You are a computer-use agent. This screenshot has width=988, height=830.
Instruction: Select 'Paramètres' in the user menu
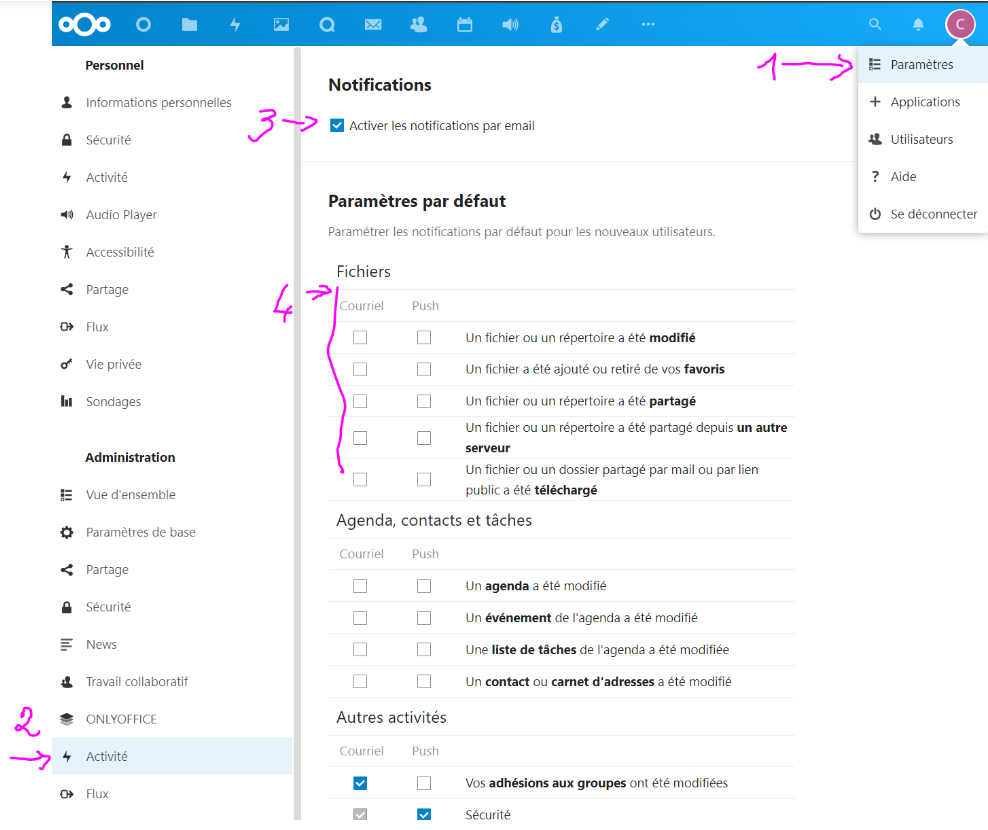pos(921,65)
